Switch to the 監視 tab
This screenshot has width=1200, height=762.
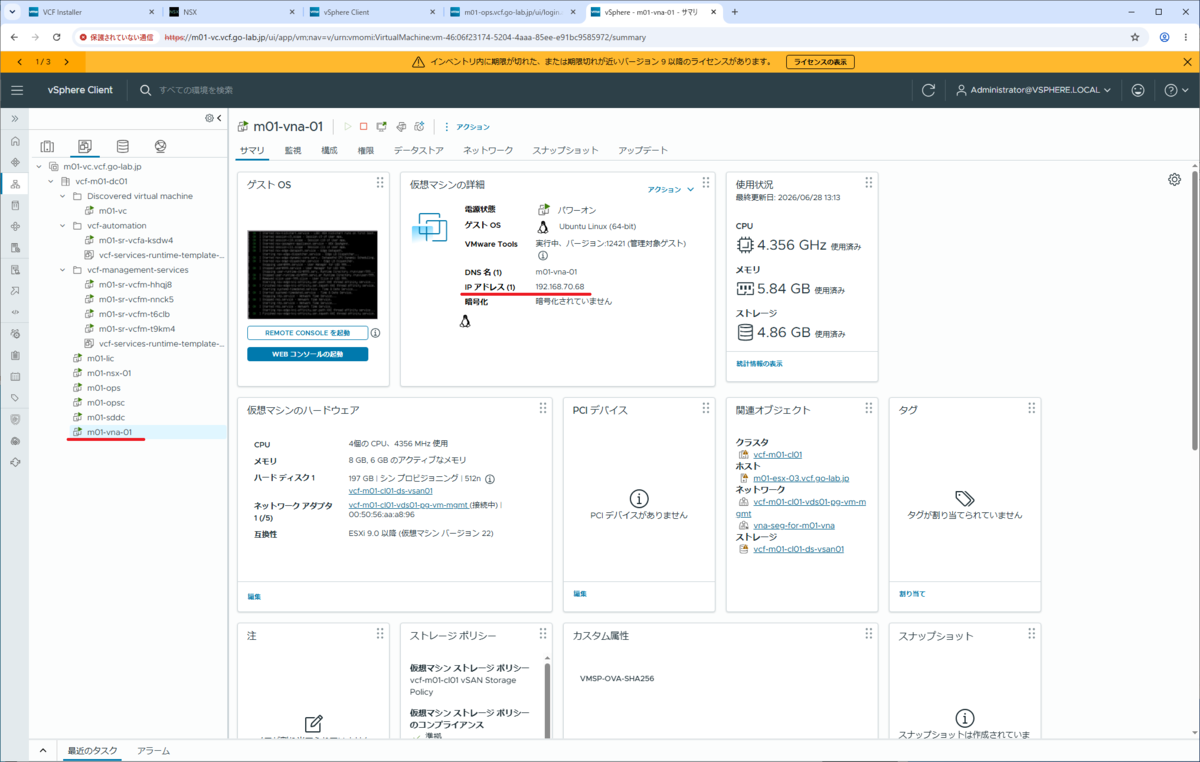tap(293, 150)
